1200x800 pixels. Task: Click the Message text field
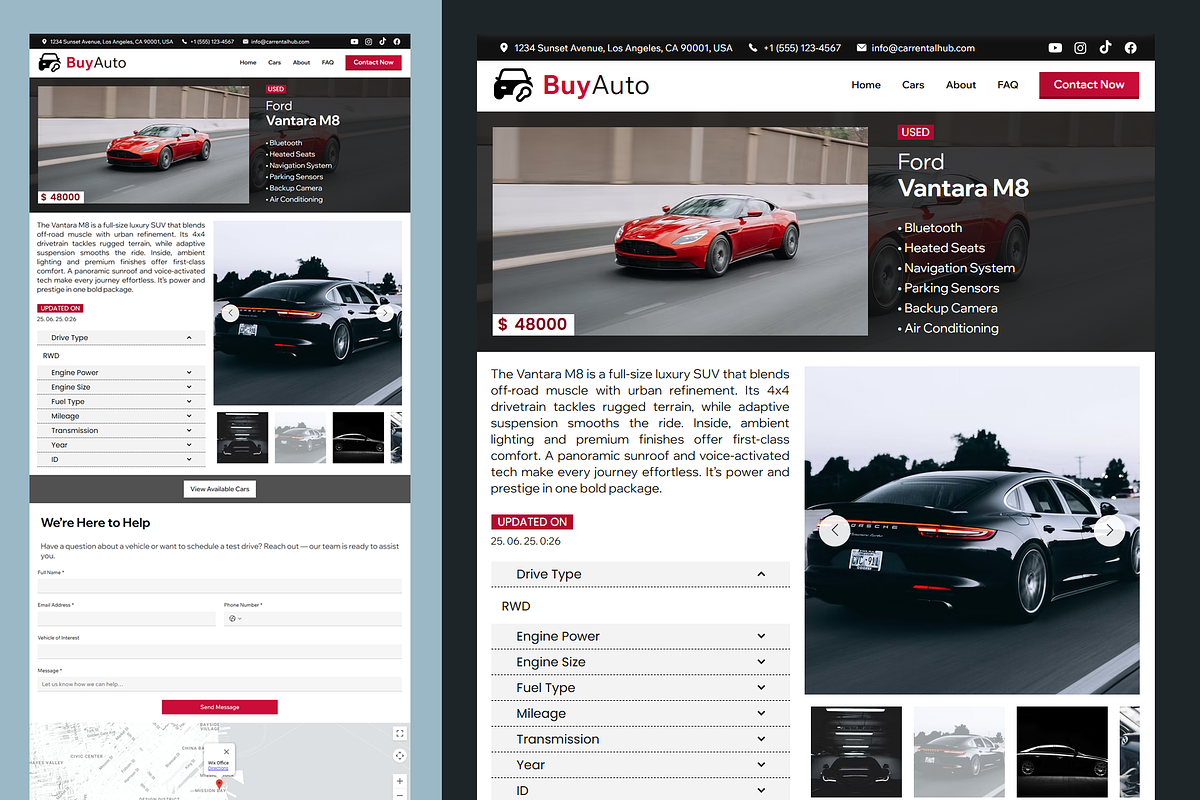(220, 684)
